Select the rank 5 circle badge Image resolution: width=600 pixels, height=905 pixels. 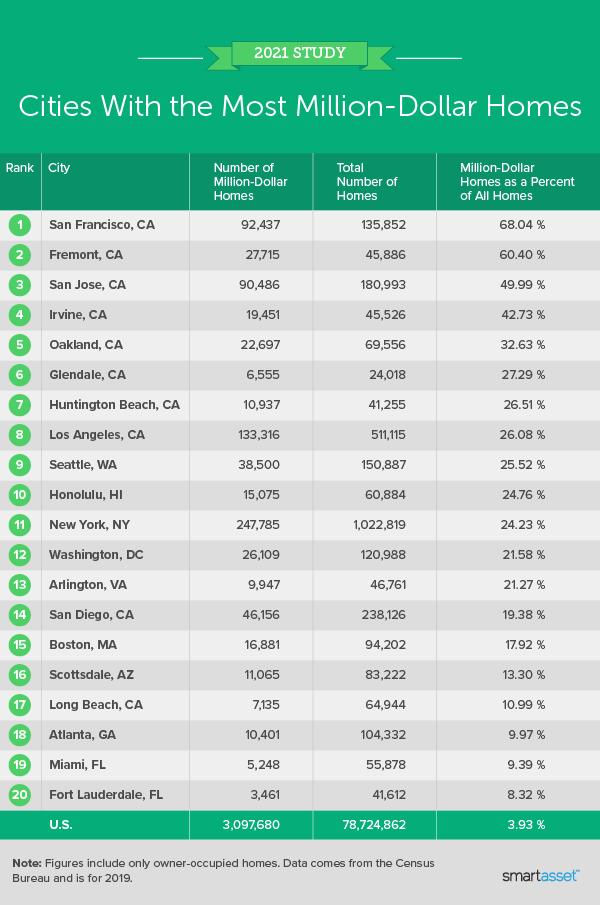click(x=20, y=345)
